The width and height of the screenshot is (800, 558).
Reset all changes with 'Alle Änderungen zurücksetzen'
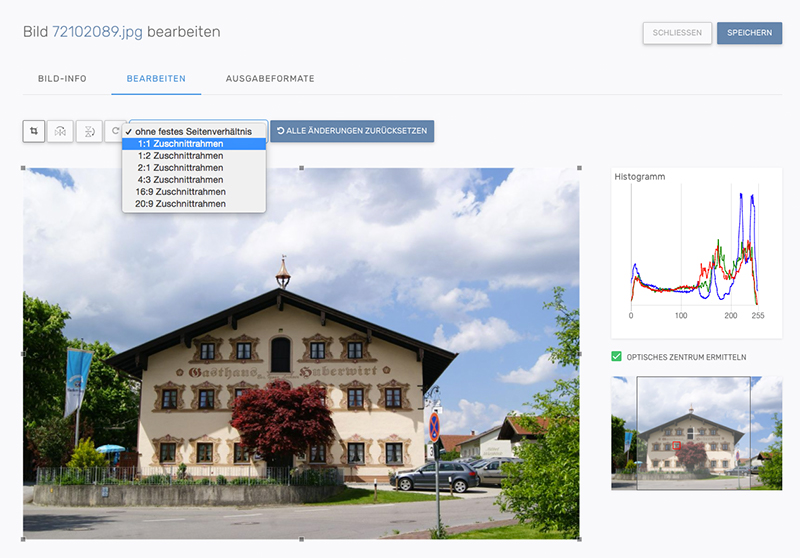click(351, 131)
